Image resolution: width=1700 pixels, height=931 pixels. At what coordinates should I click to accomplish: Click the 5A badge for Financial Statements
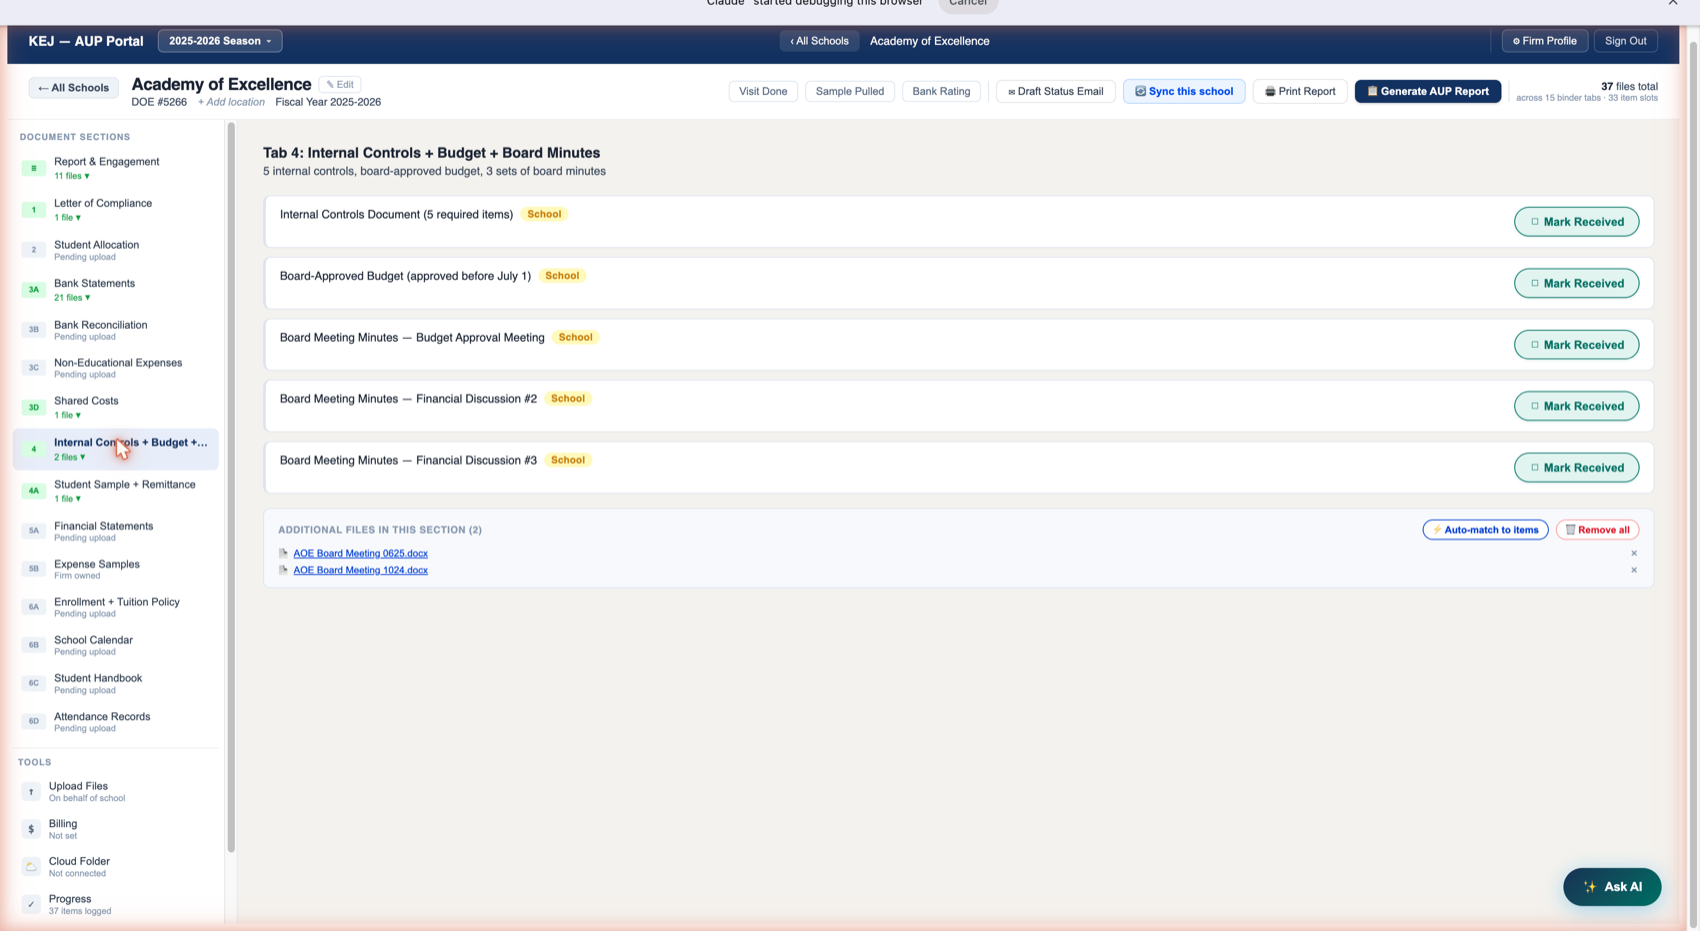(33, 531)
